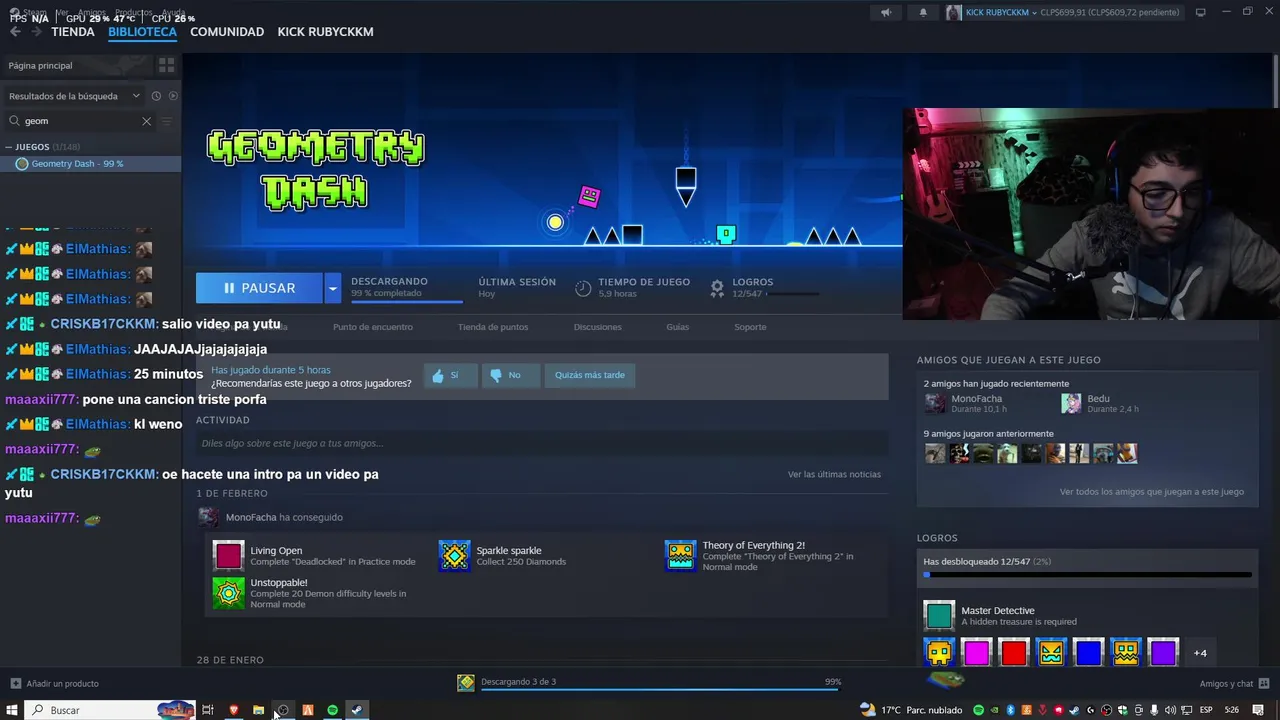
Task: Open the COMUNIDAD tab
Action: click(227, 32)
